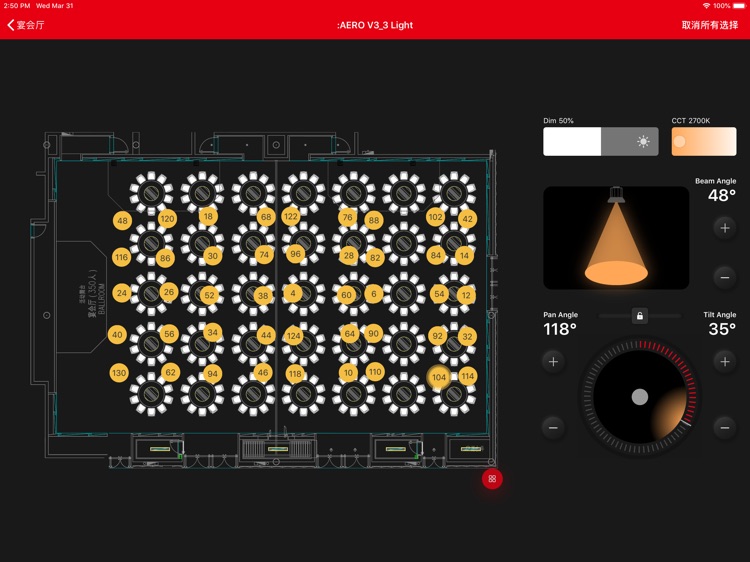
Task: Select light fixture 18
Action: (208, 216)
